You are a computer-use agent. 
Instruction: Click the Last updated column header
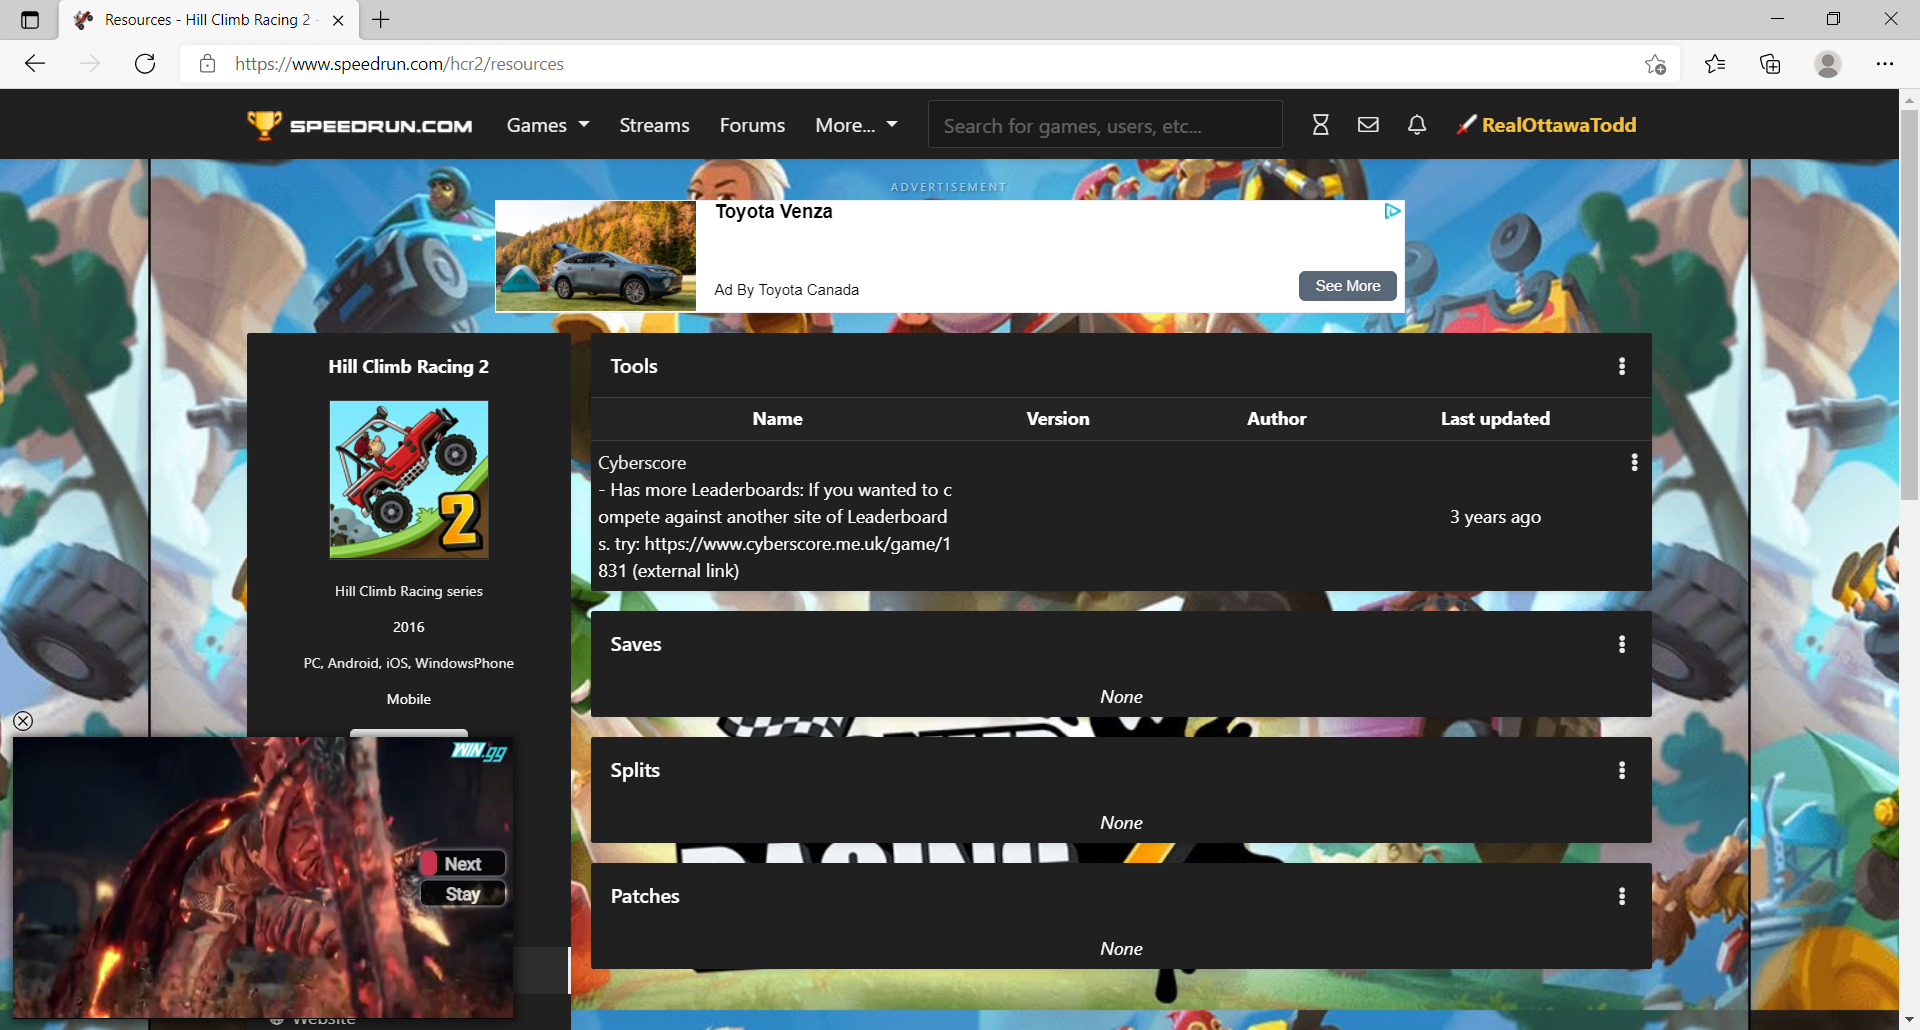pyautogui.click(x=1495, y=419)
